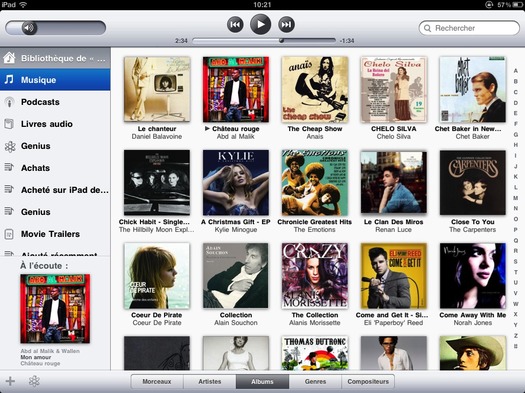The image size is (525, 393).
Task: Jump to letter C in index
Action: [516, 92]
